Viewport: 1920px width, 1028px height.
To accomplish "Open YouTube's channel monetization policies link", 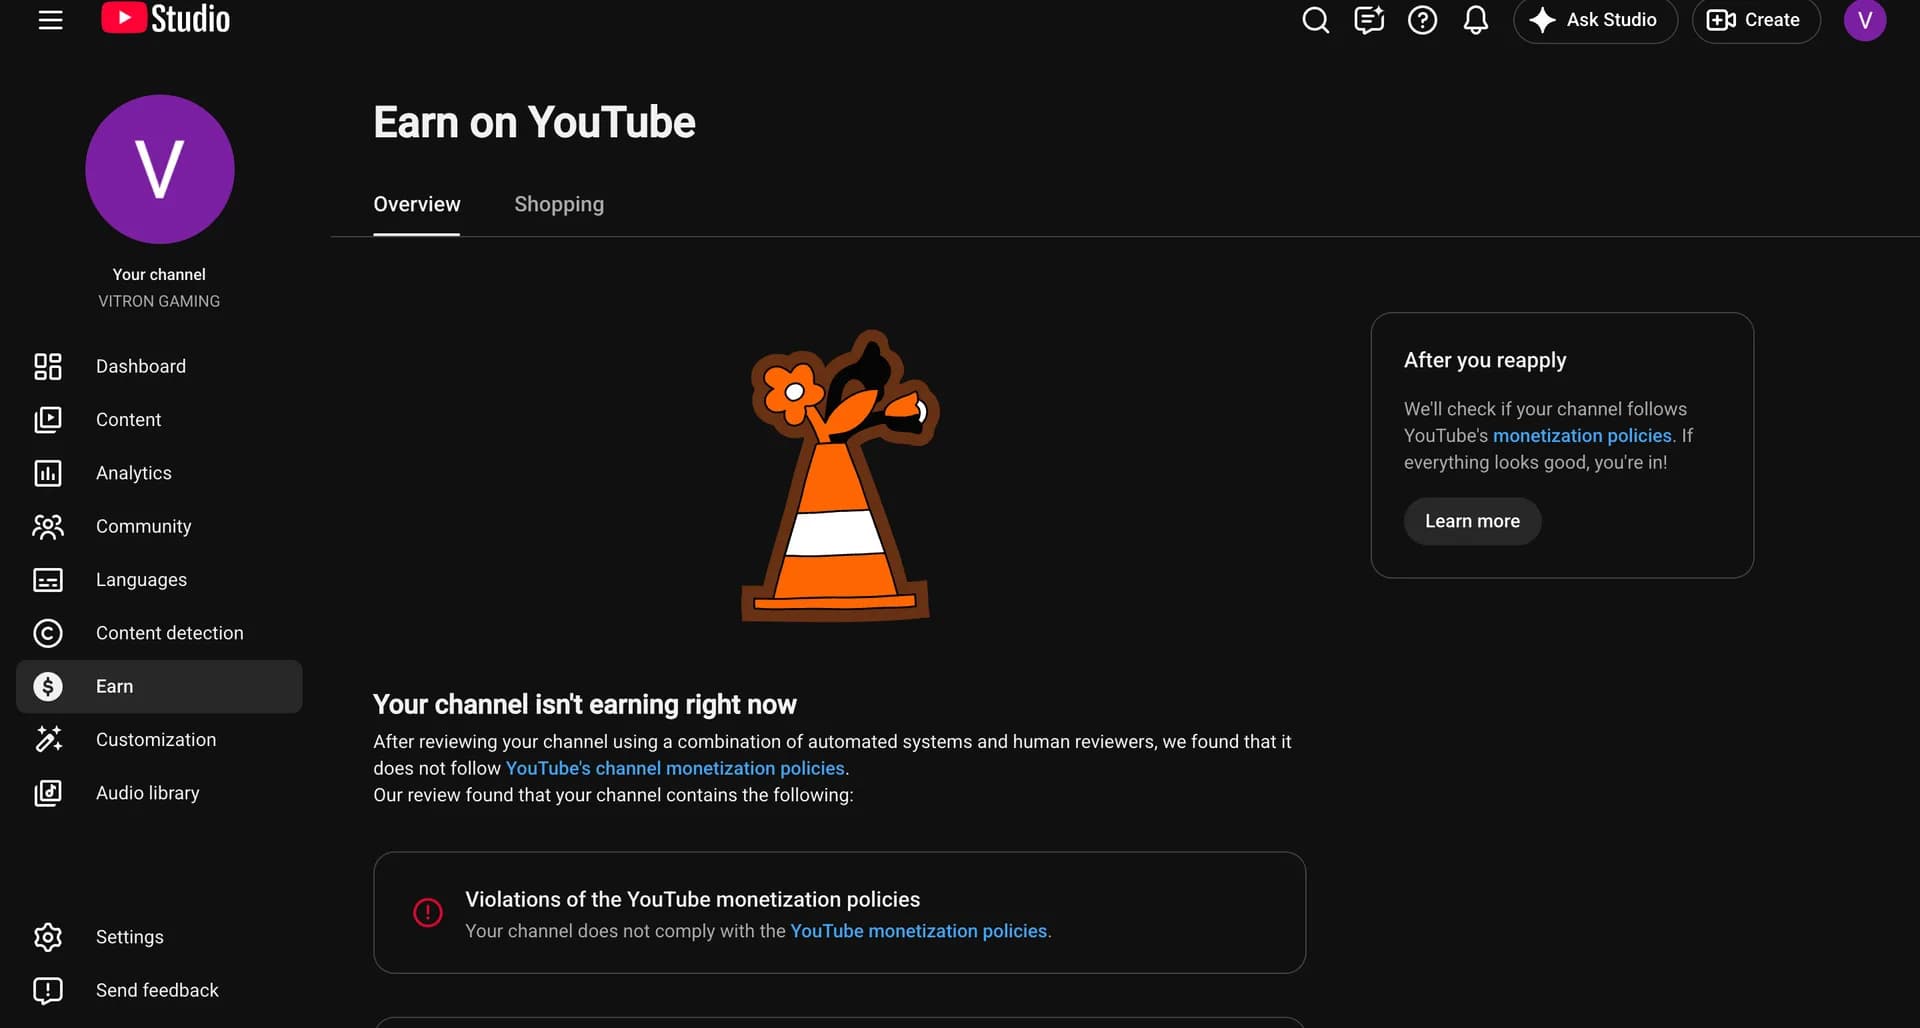I will pyautogui.click(x=675, y=768).
